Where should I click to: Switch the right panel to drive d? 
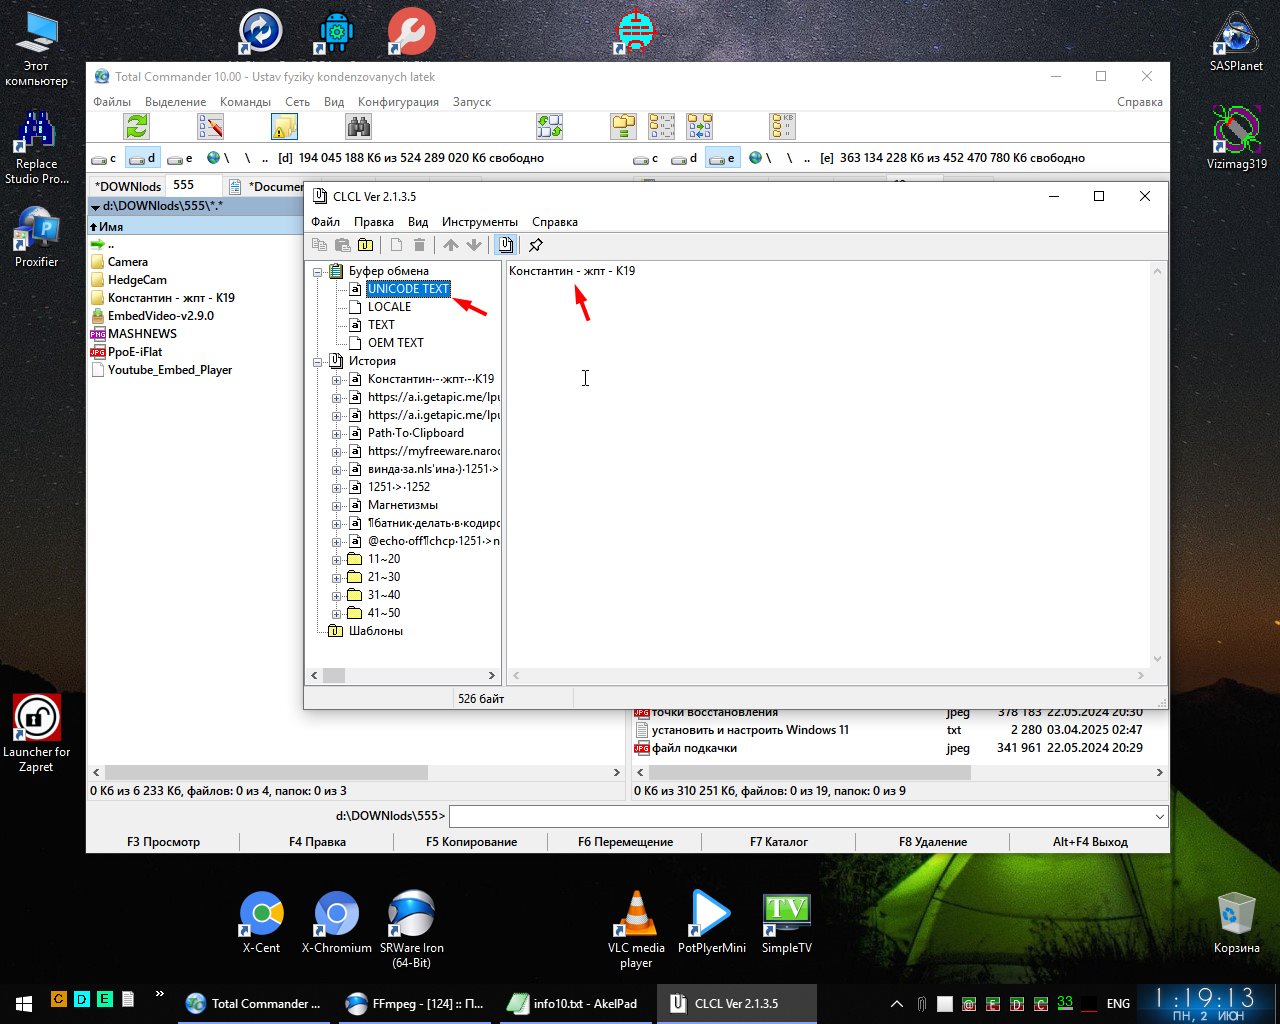pos(684,158)
